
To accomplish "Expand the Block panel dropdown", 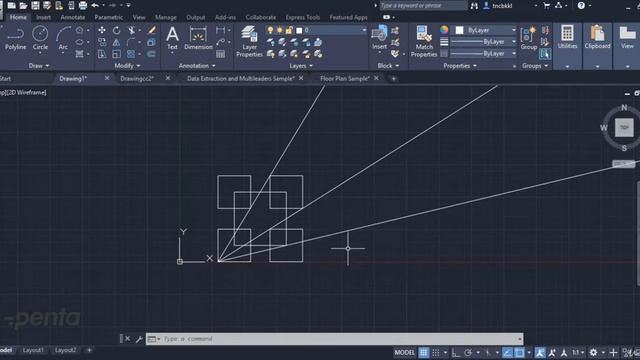I will 388,66.
